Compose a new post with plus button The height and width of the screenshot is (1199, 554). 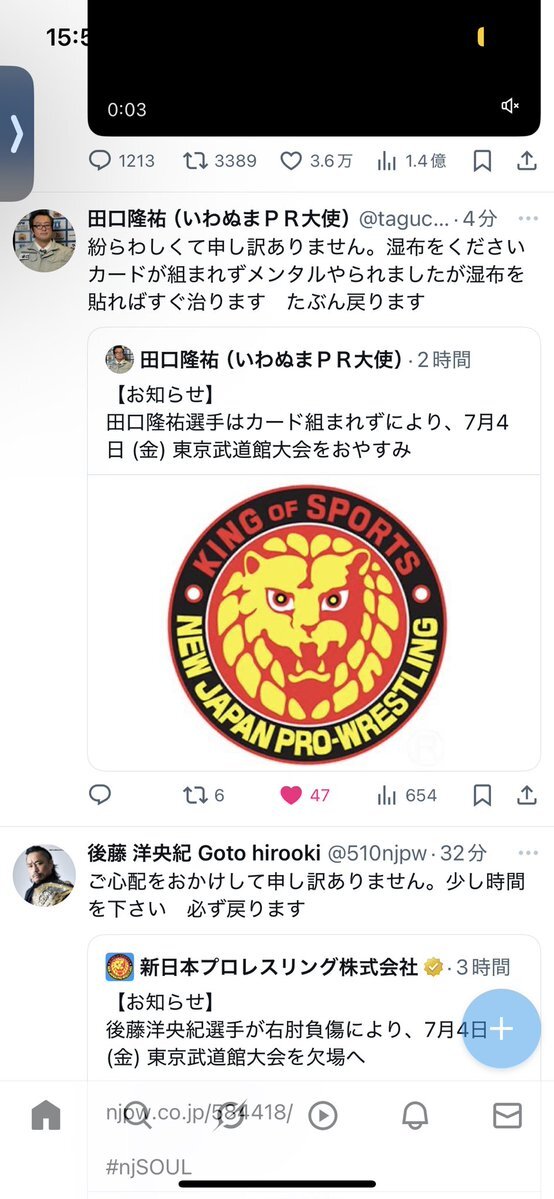tap(501, 1028)
